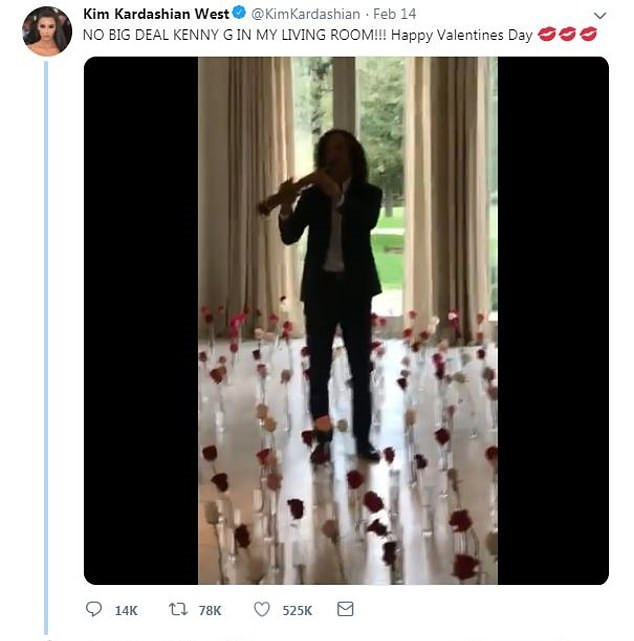The height and width of the screenshot is (641, 634).
Task: Like the tweet with heart icon
Action: coord(262,609)
